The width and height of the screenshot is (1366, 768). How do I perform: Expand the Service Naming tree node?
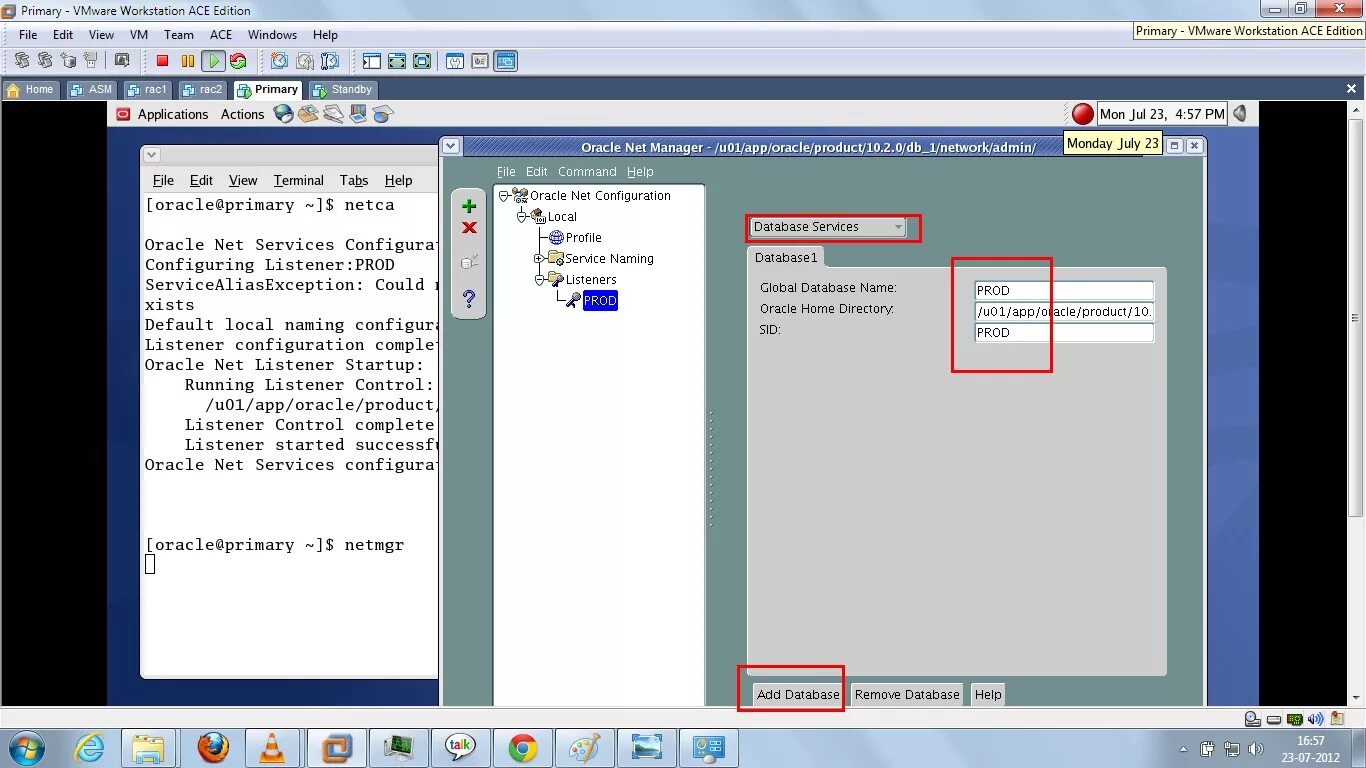538,259
